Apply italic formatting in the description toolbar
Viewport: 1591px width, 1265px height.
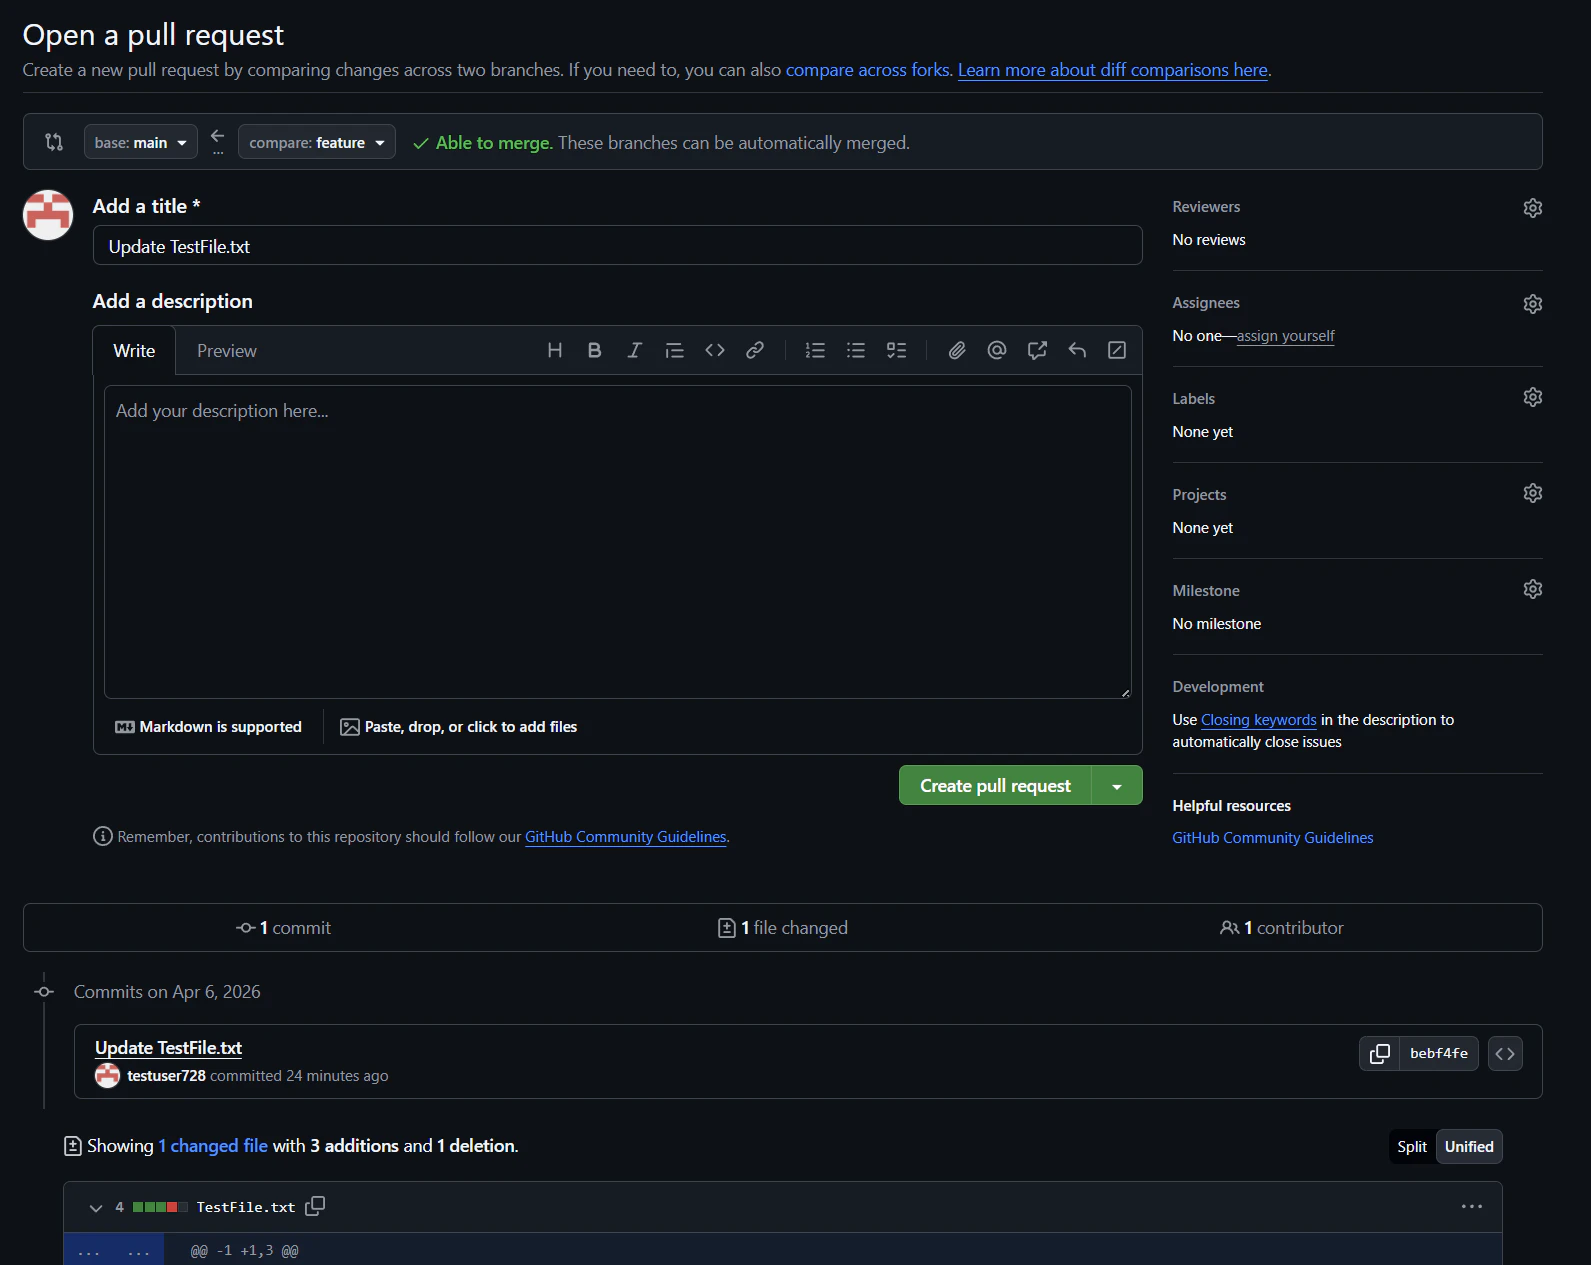click(x=634, y=350)
